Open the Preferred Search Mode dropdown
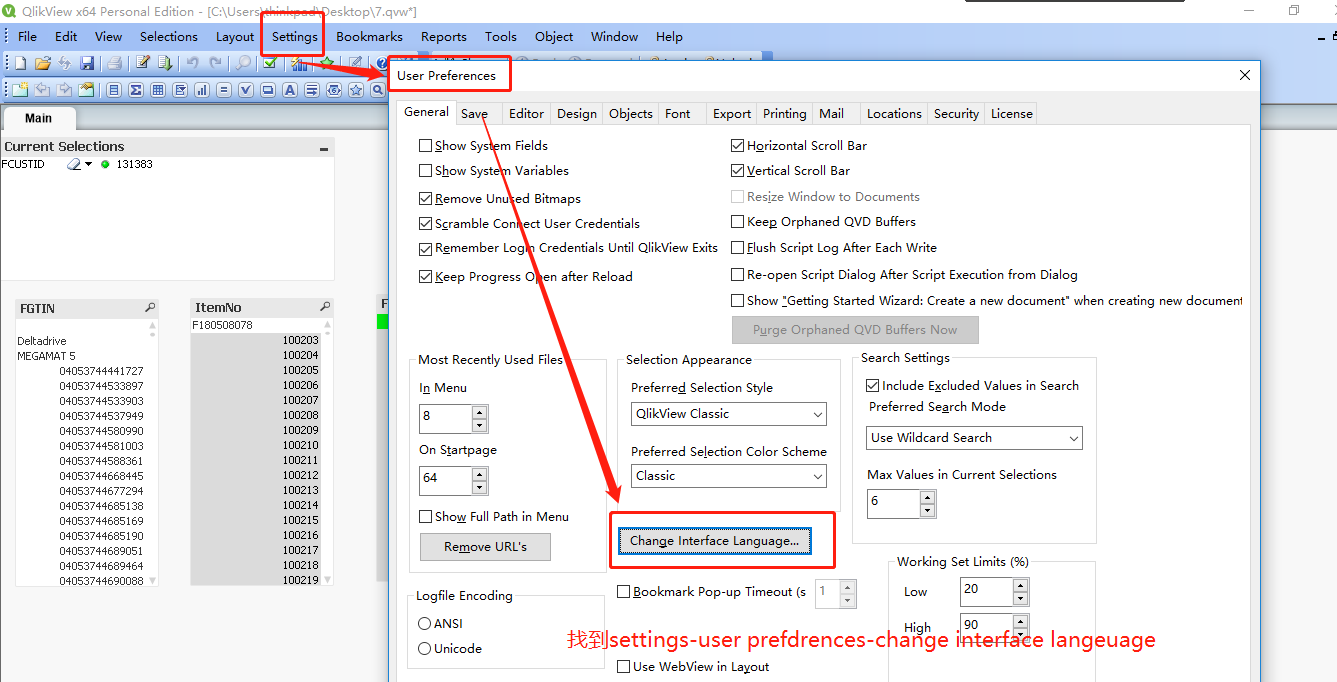Image resolution: width=1337 pixels, height=682 pixels. pos(1073,438)
